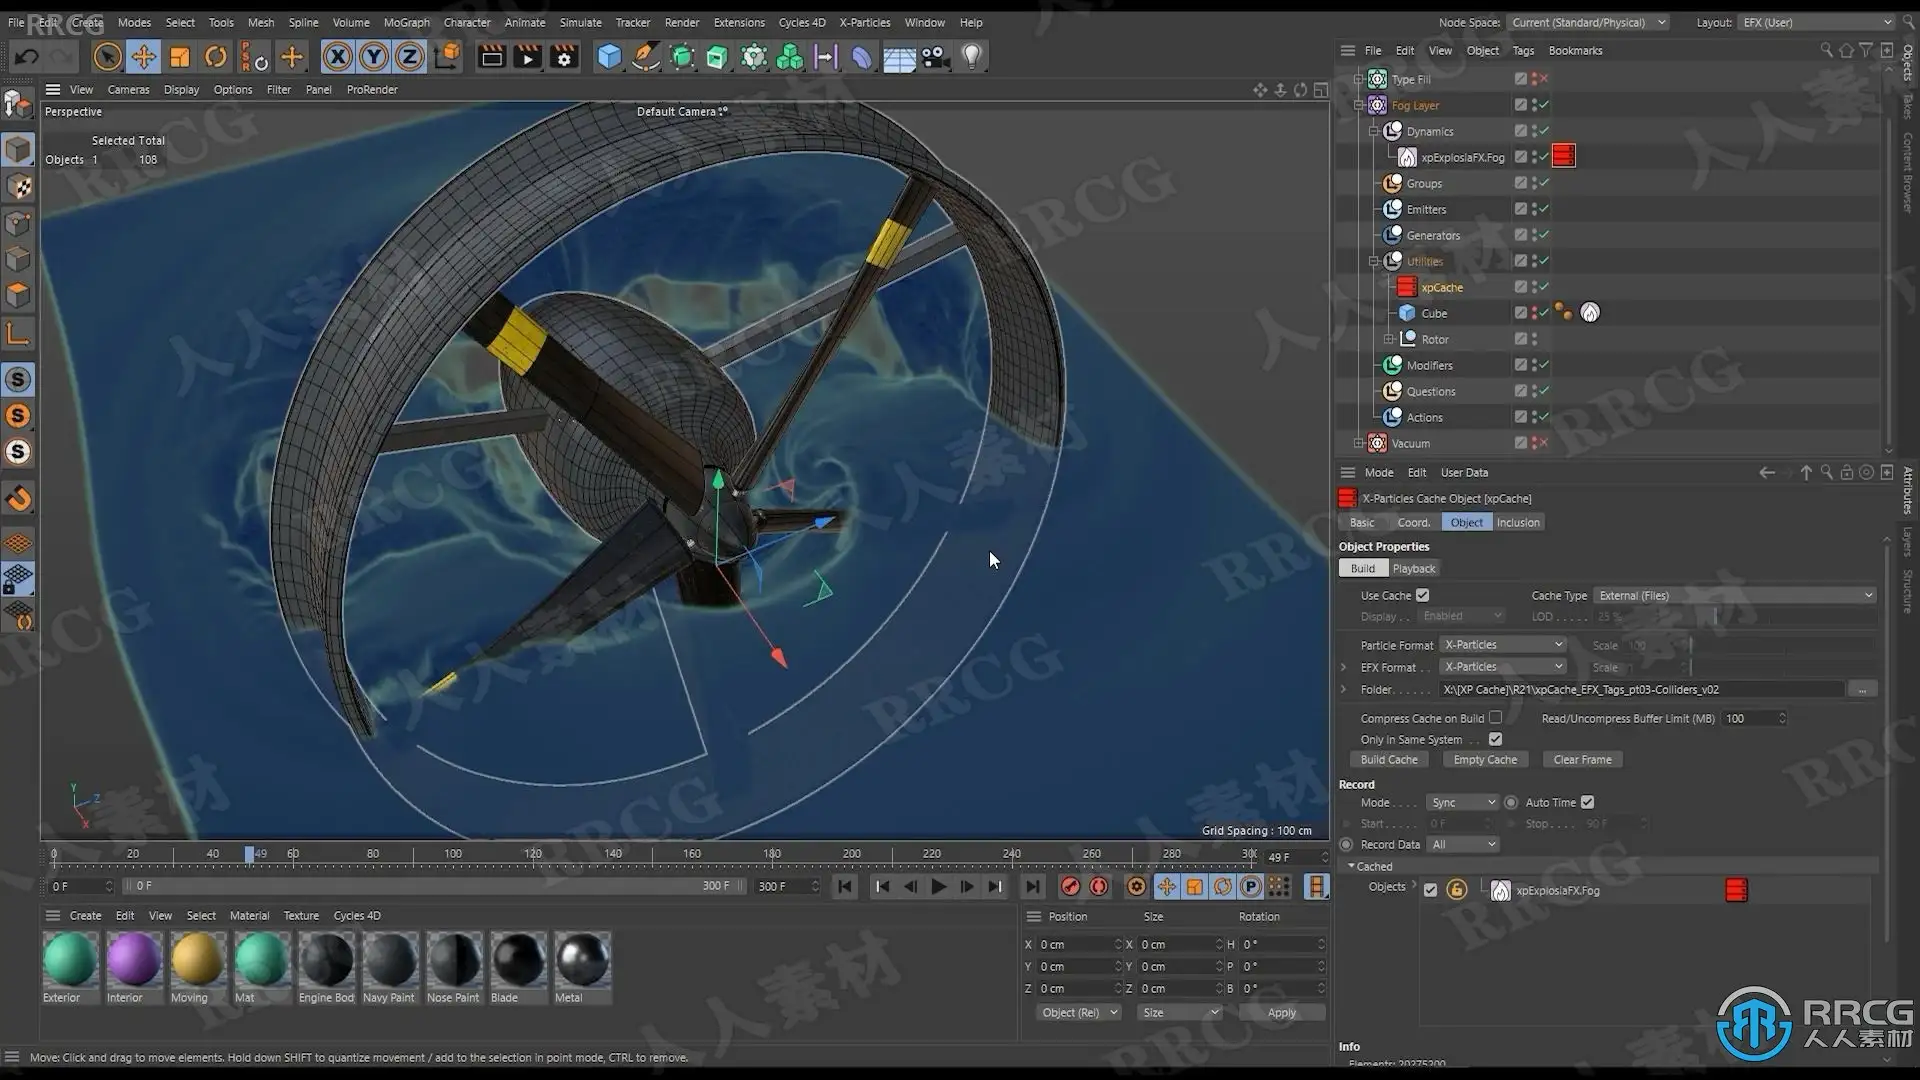This screenshot has height=1080, width=1920.
Task: Select the Nose Paint material swatch
Action: coord(454,960)
